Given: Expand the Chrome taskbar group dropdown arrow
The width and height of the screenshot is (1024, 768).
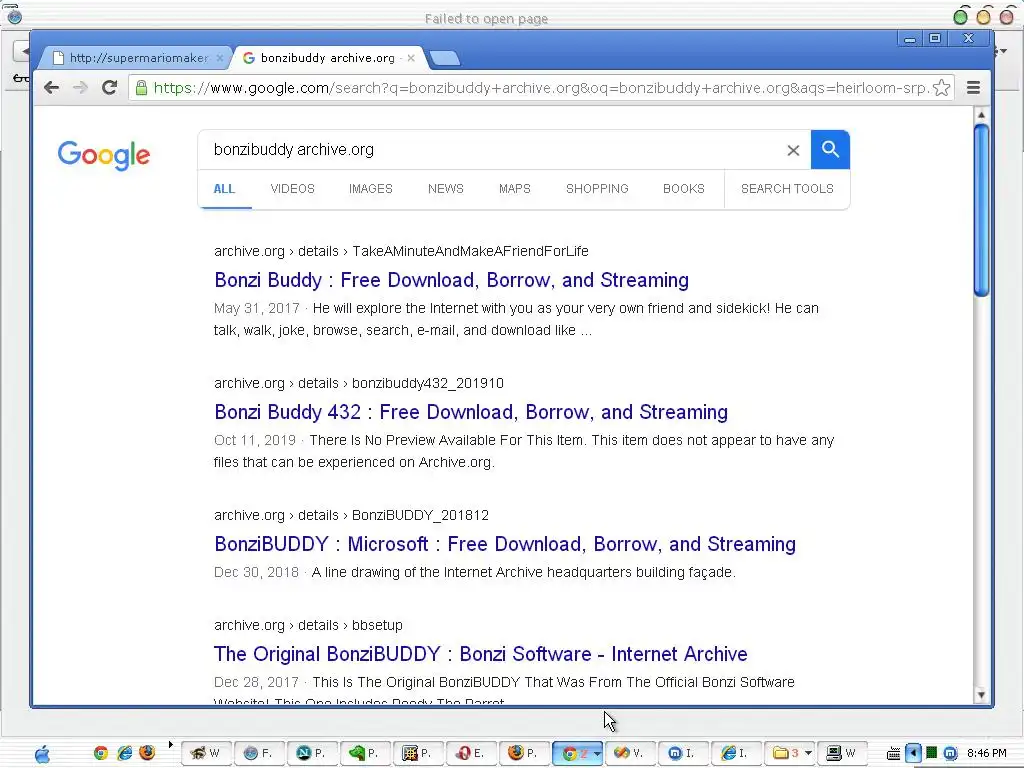Looking at the screenshot, I should [597, 753].
